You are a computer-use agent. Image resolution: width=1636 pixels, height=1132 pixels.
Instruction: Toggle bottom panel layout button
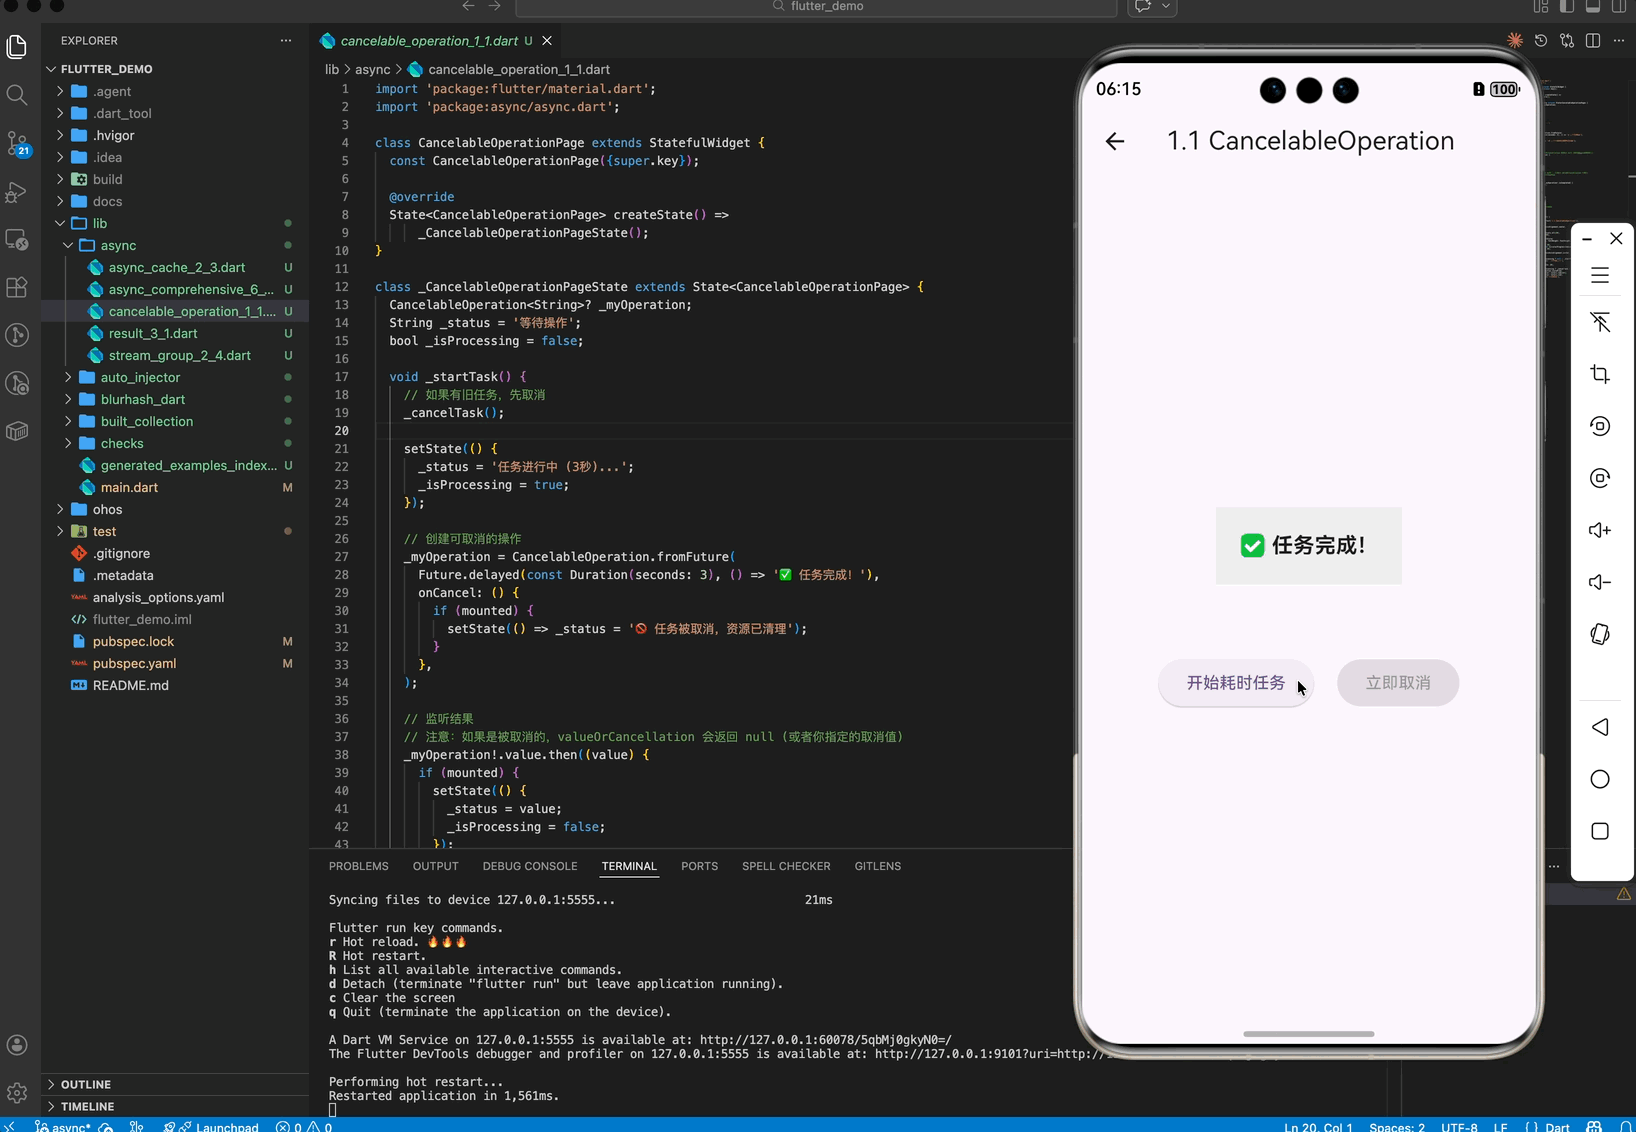click(x=1593, y=6)
